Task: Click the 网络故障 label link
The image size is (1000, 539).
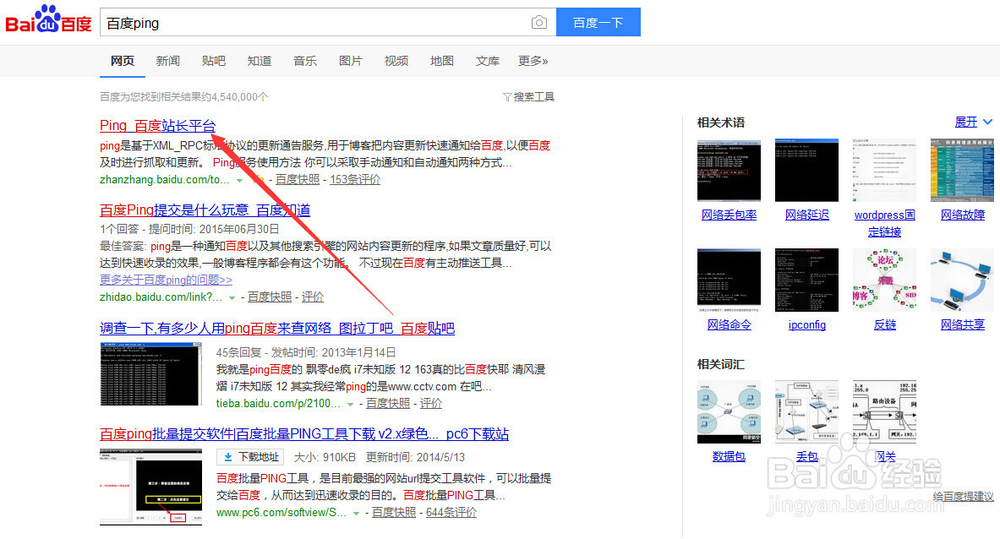Action: pyautogui.click(x=962, y=216)
